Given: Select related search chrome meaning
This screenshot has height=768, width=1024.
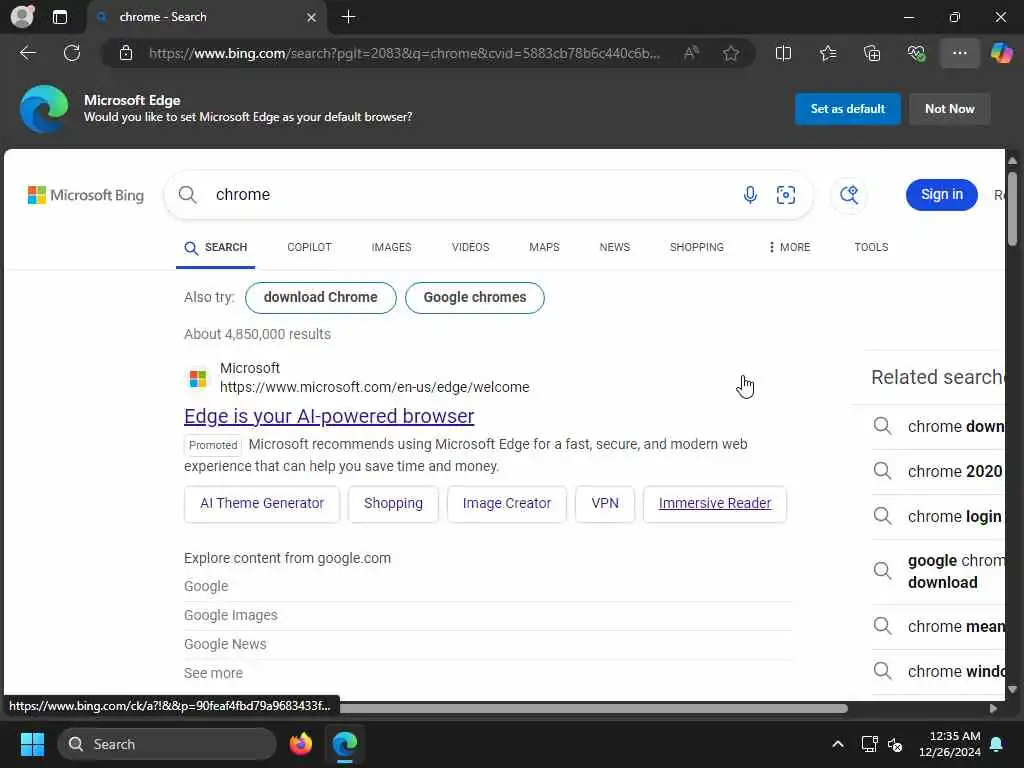Looking at the screenshot, I should coord(938,626).
